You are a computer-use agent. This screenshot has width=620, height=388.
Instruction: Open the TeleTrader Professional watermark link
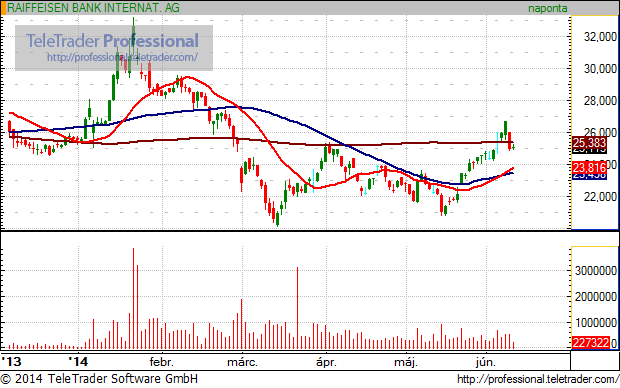(122, 57)
